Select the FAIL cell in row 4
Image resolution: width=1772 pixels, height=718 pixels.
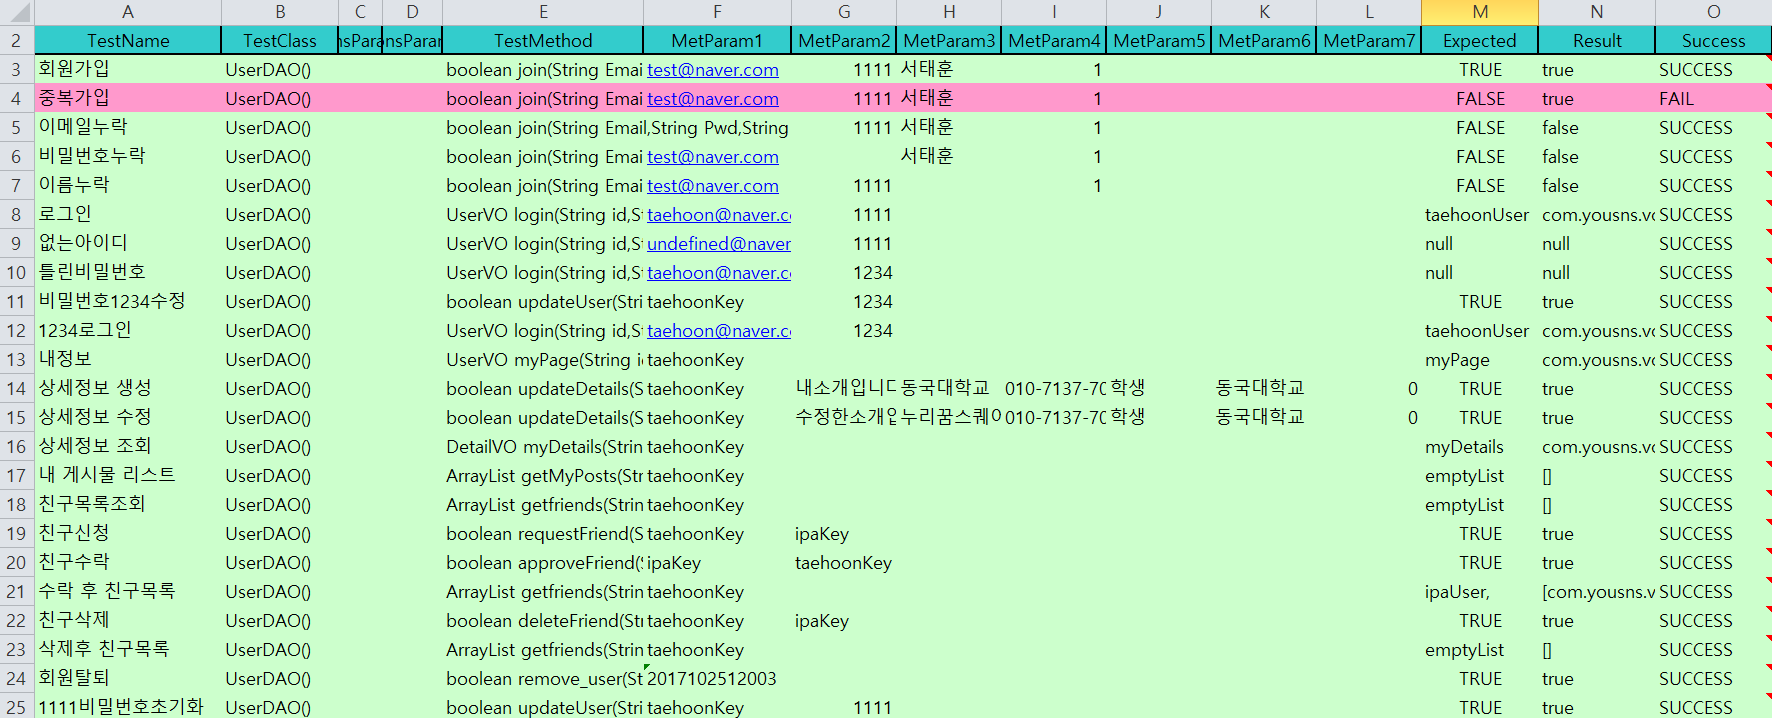1713,99
